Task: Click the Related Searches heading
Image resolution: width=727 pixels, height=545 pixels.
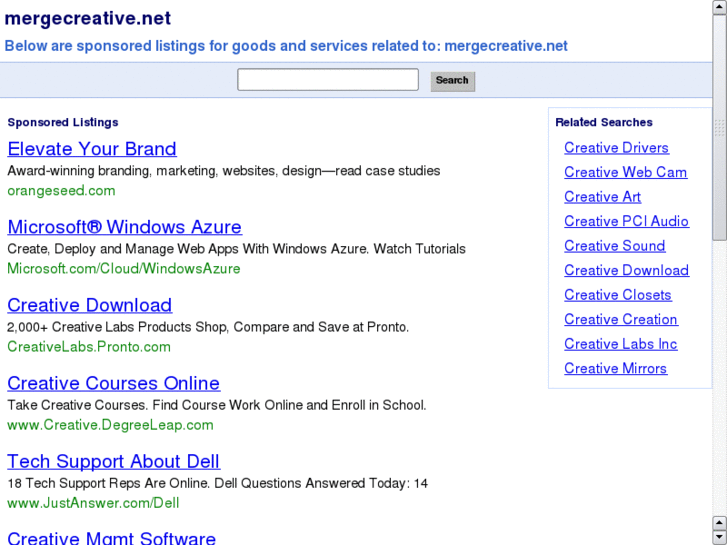Action: pyautogui.click(x=604, y=122)
